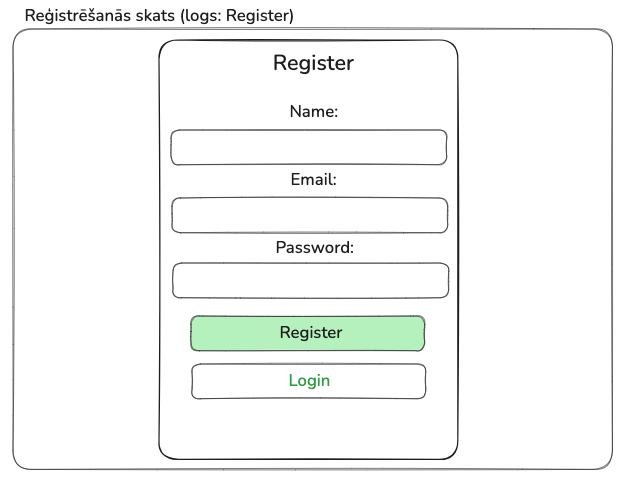Click into the Email text box
The height and width of the screenshot is (487, 631).
coord(309,215)
